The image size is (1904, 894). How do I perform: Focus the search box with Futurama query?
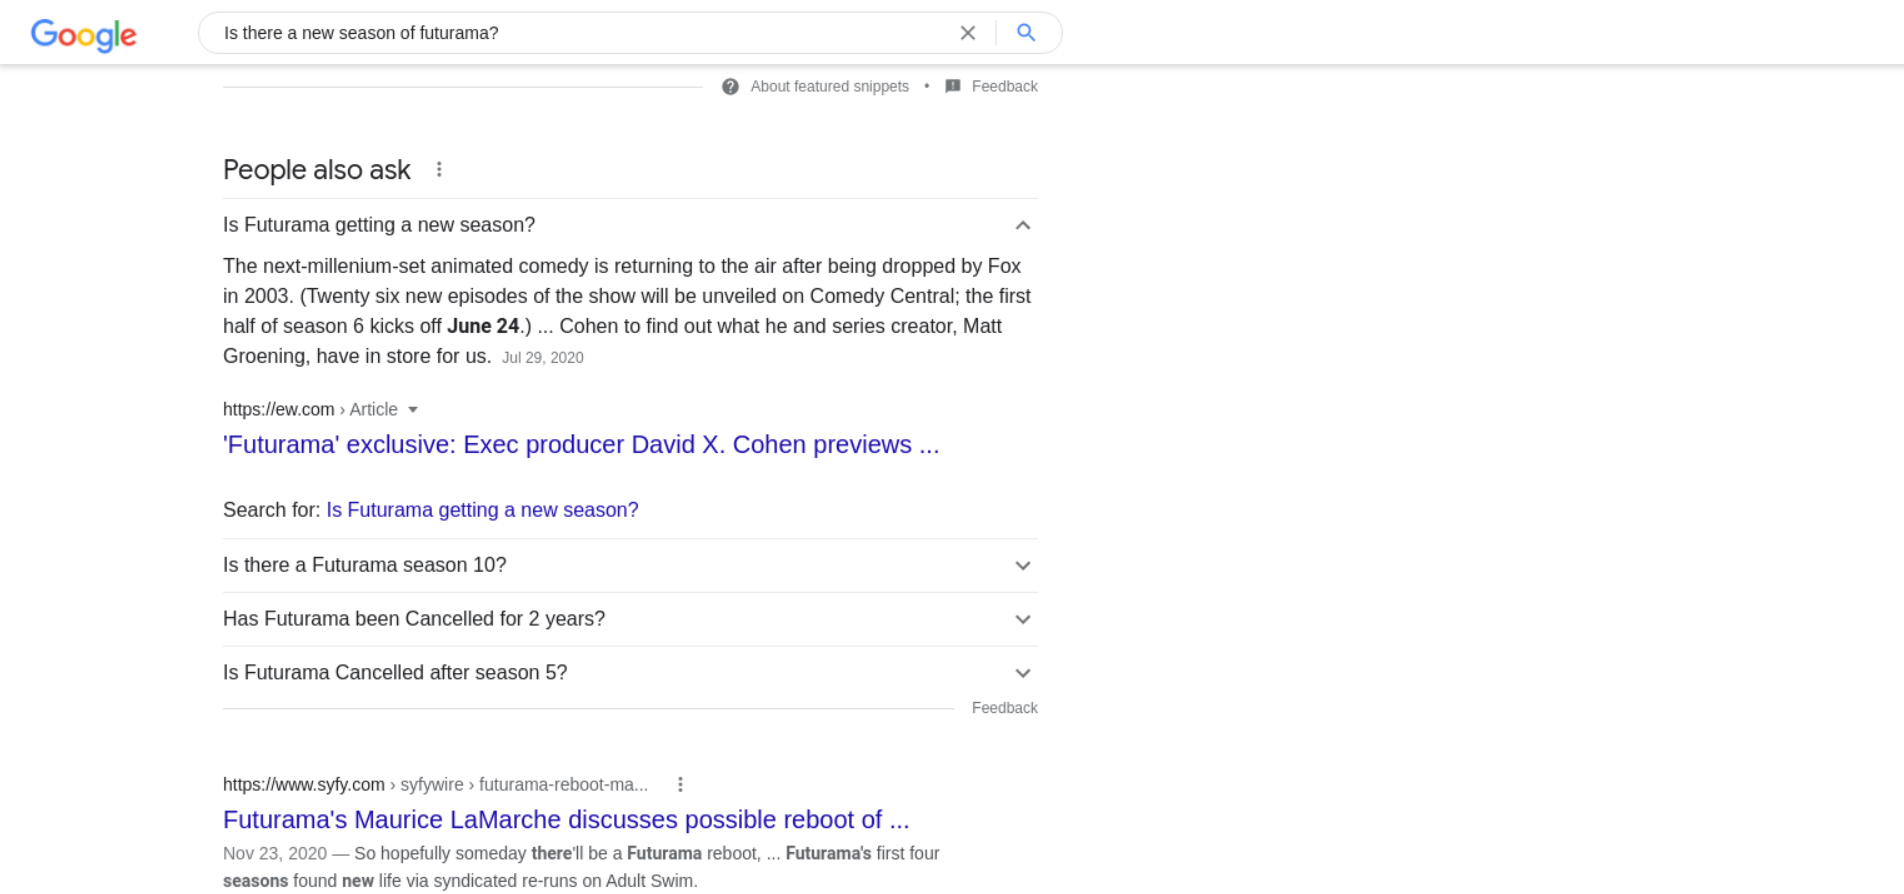pyautogui.click(x=585, y=33)
